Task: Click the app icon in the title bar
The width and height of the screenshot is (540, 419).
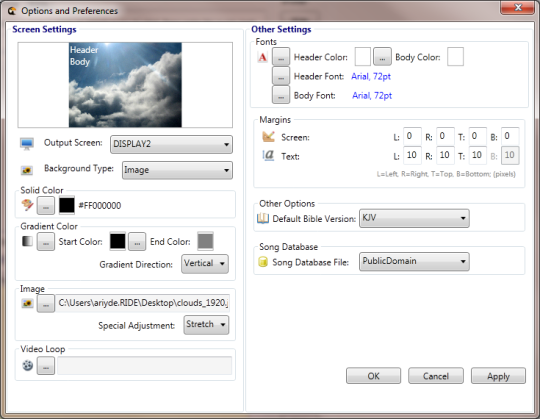Action: pyautogui.click(x=12, y=11)
